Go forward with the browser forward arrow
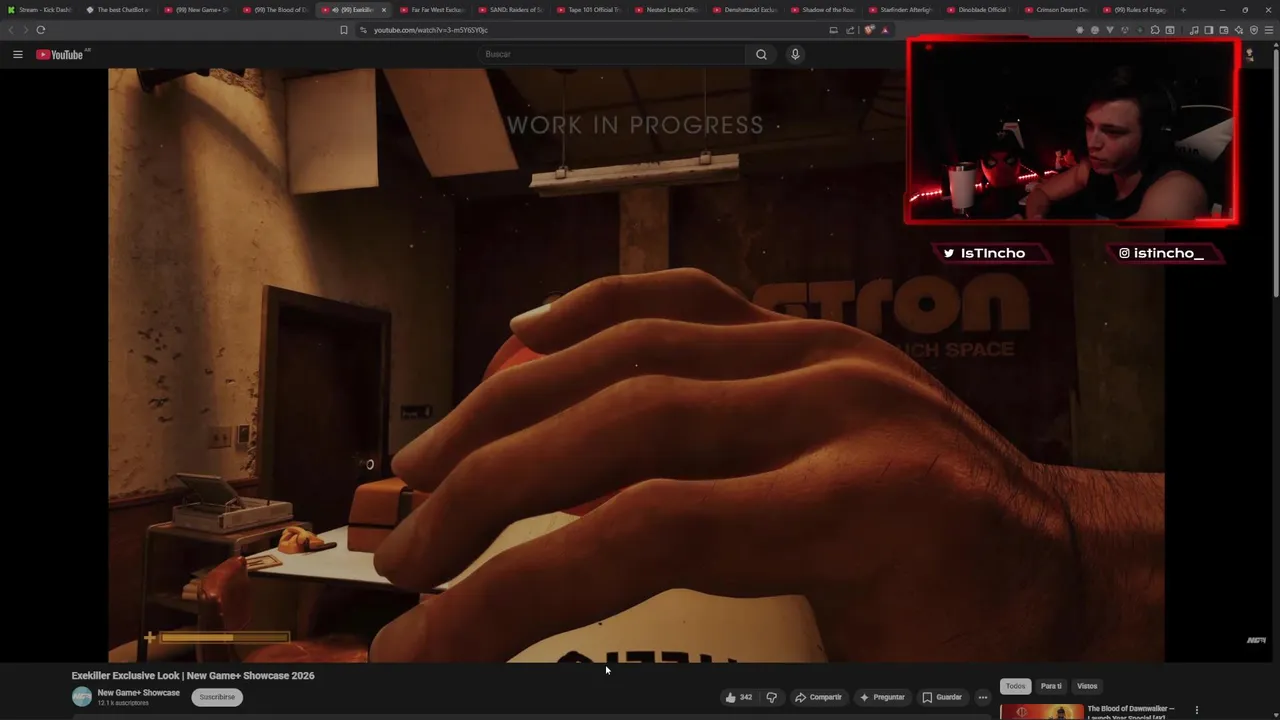Screen dimensions: 1280x720 (26, 30)
